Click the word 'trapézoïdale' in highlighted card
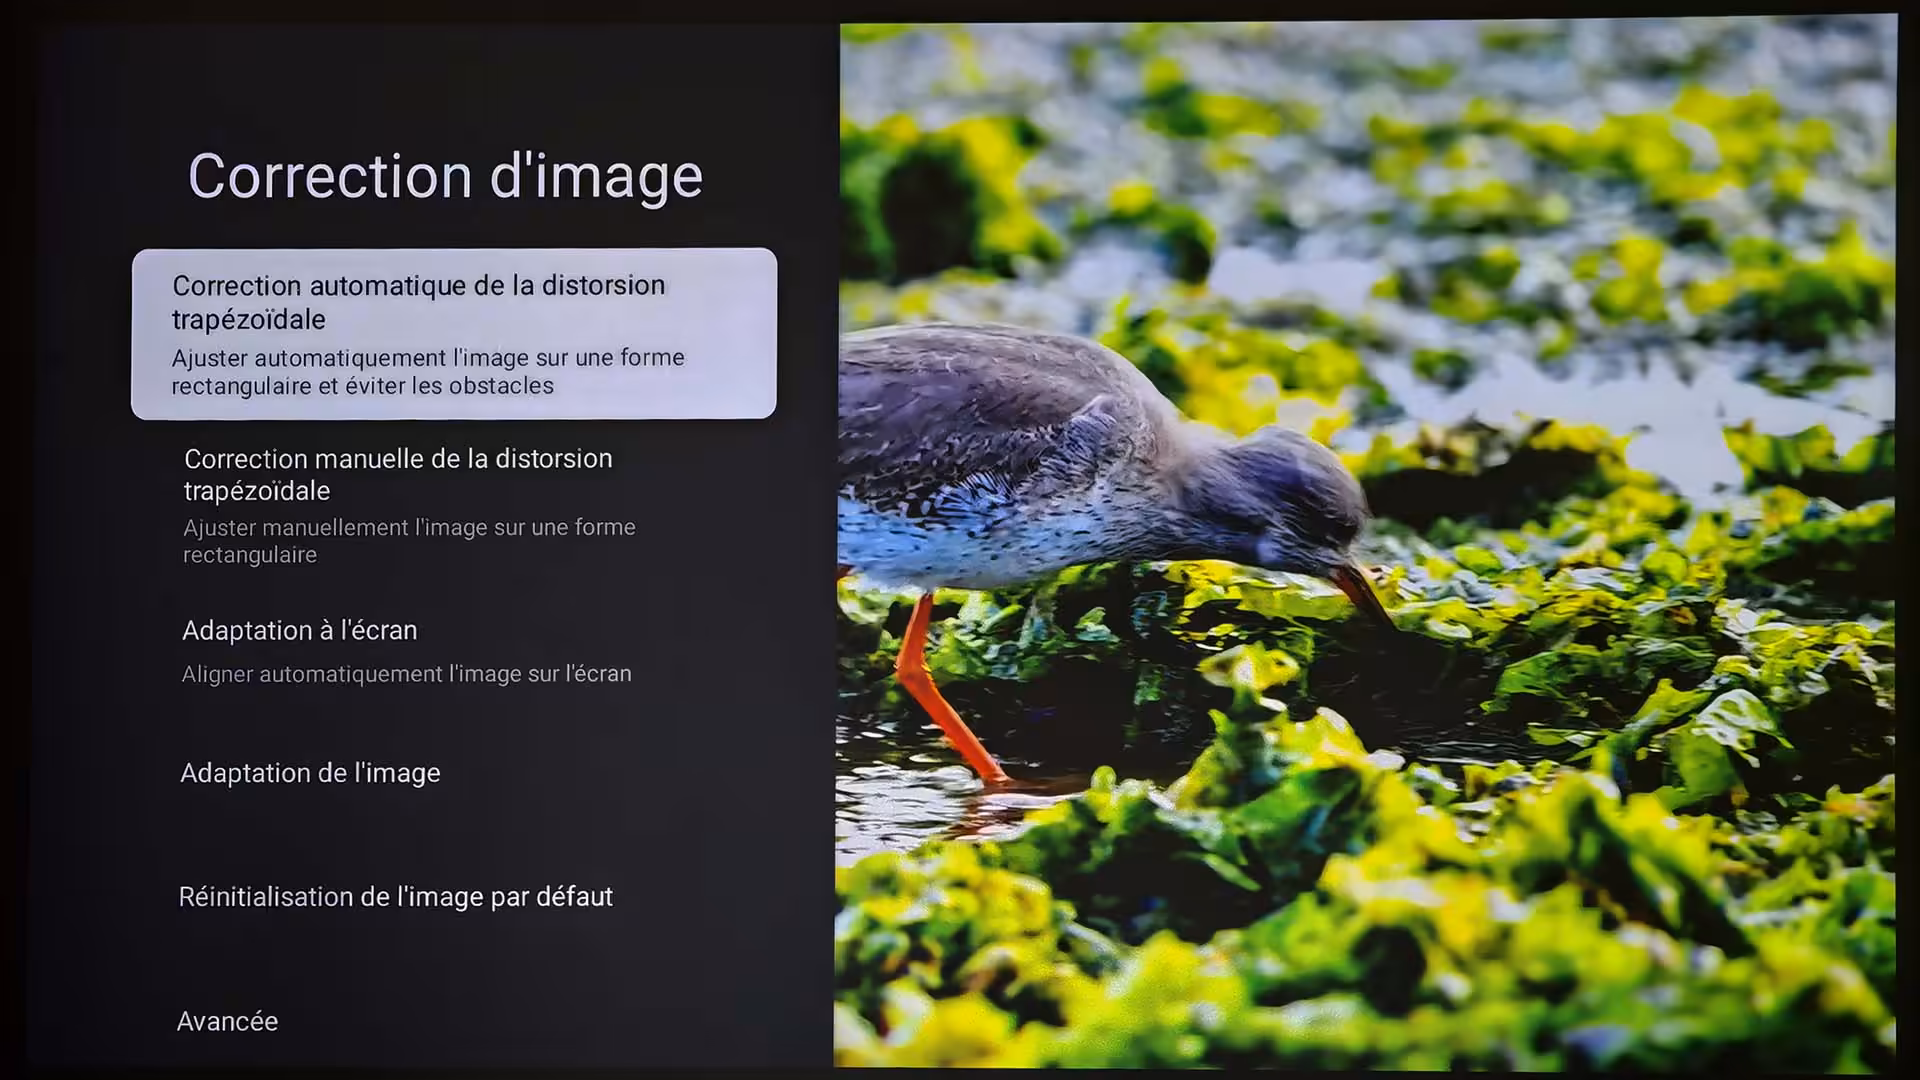The width and height of the screenshot is (1920, 1080). pyautogui.click(x=249, y=320)
